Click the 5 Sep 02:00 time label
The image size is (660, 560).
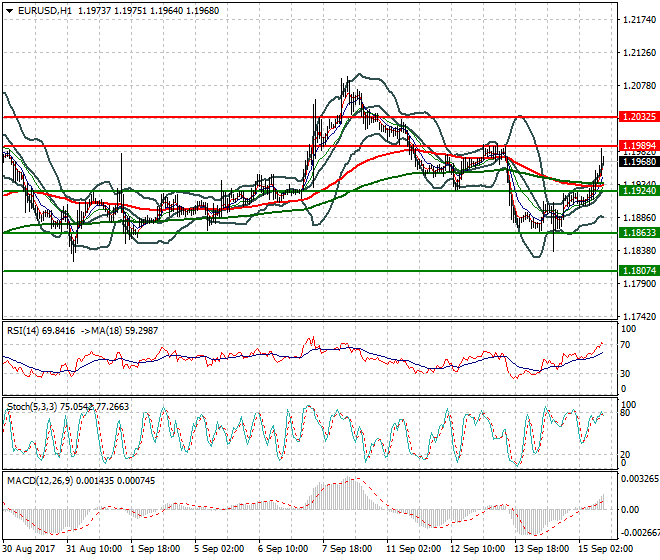[x=219, y=549]
